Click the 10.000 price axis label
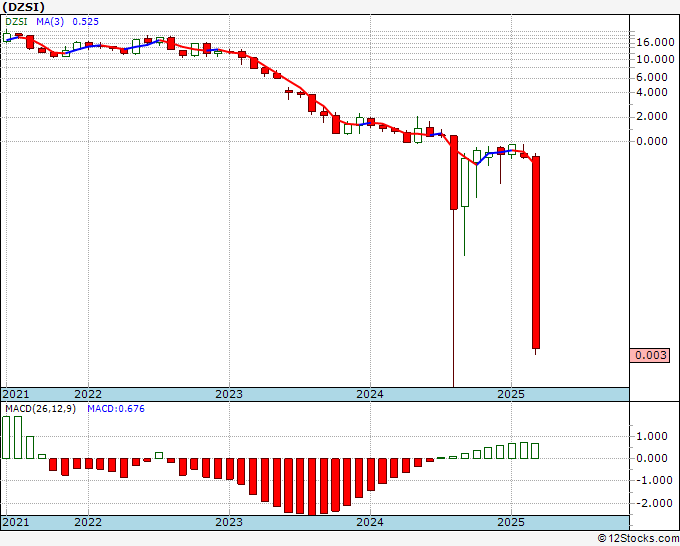Viewport: 680px width, 546px height. [x=655, y=59]
